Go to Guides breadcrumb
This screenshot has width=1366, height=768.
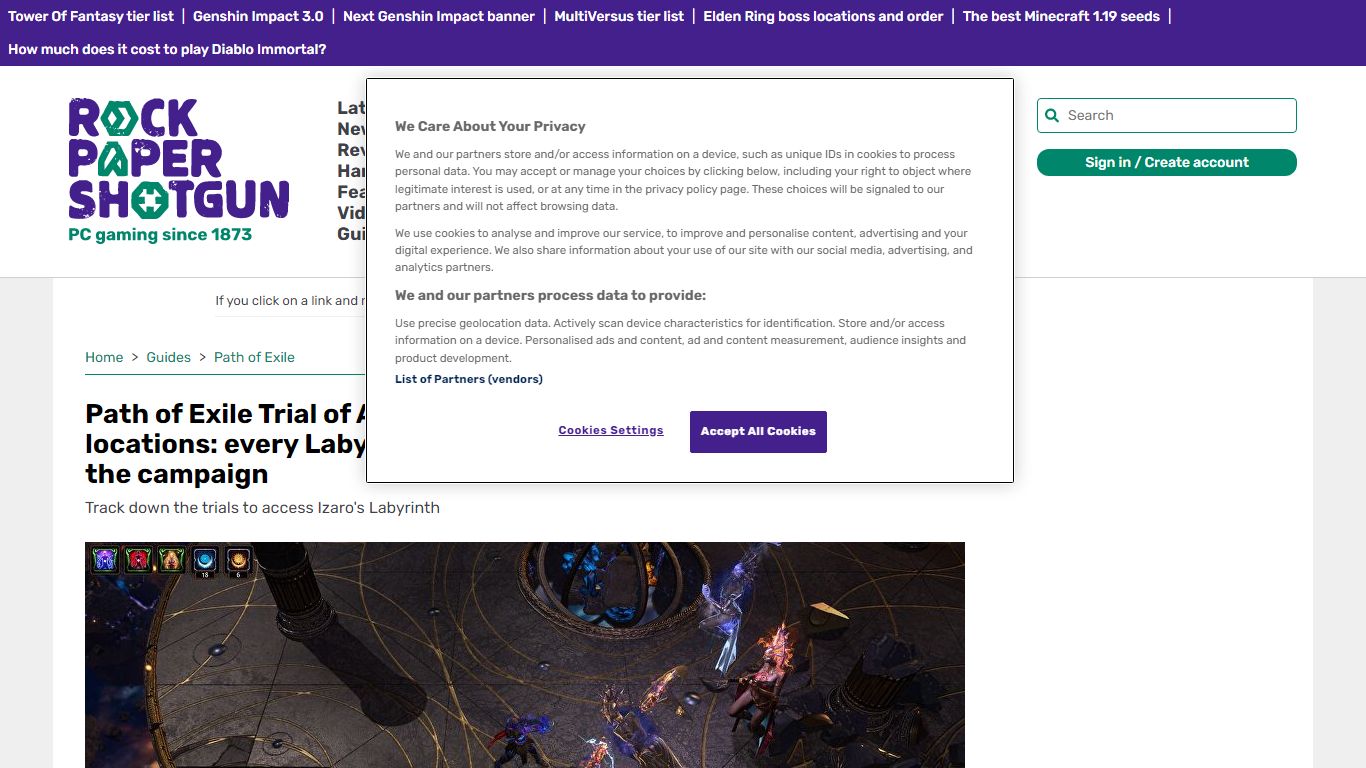168,357
